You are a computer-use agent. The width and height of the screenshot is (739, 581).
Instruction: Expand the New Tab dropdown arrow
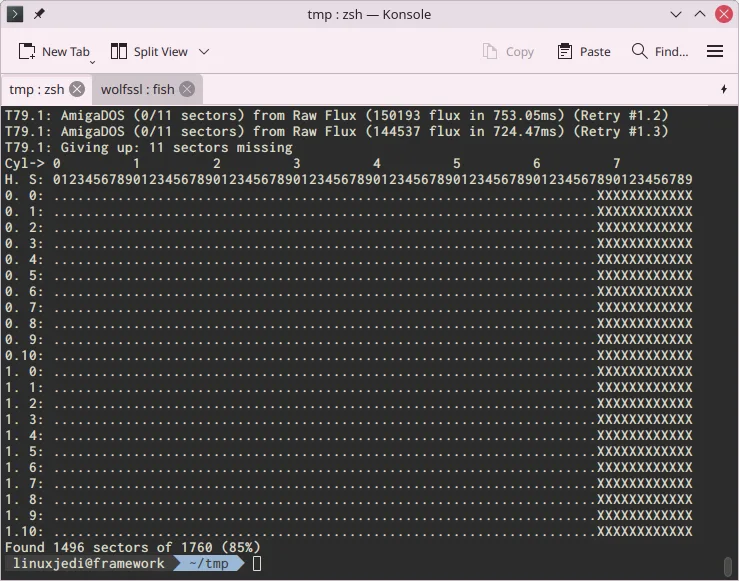tap(92, 62)
